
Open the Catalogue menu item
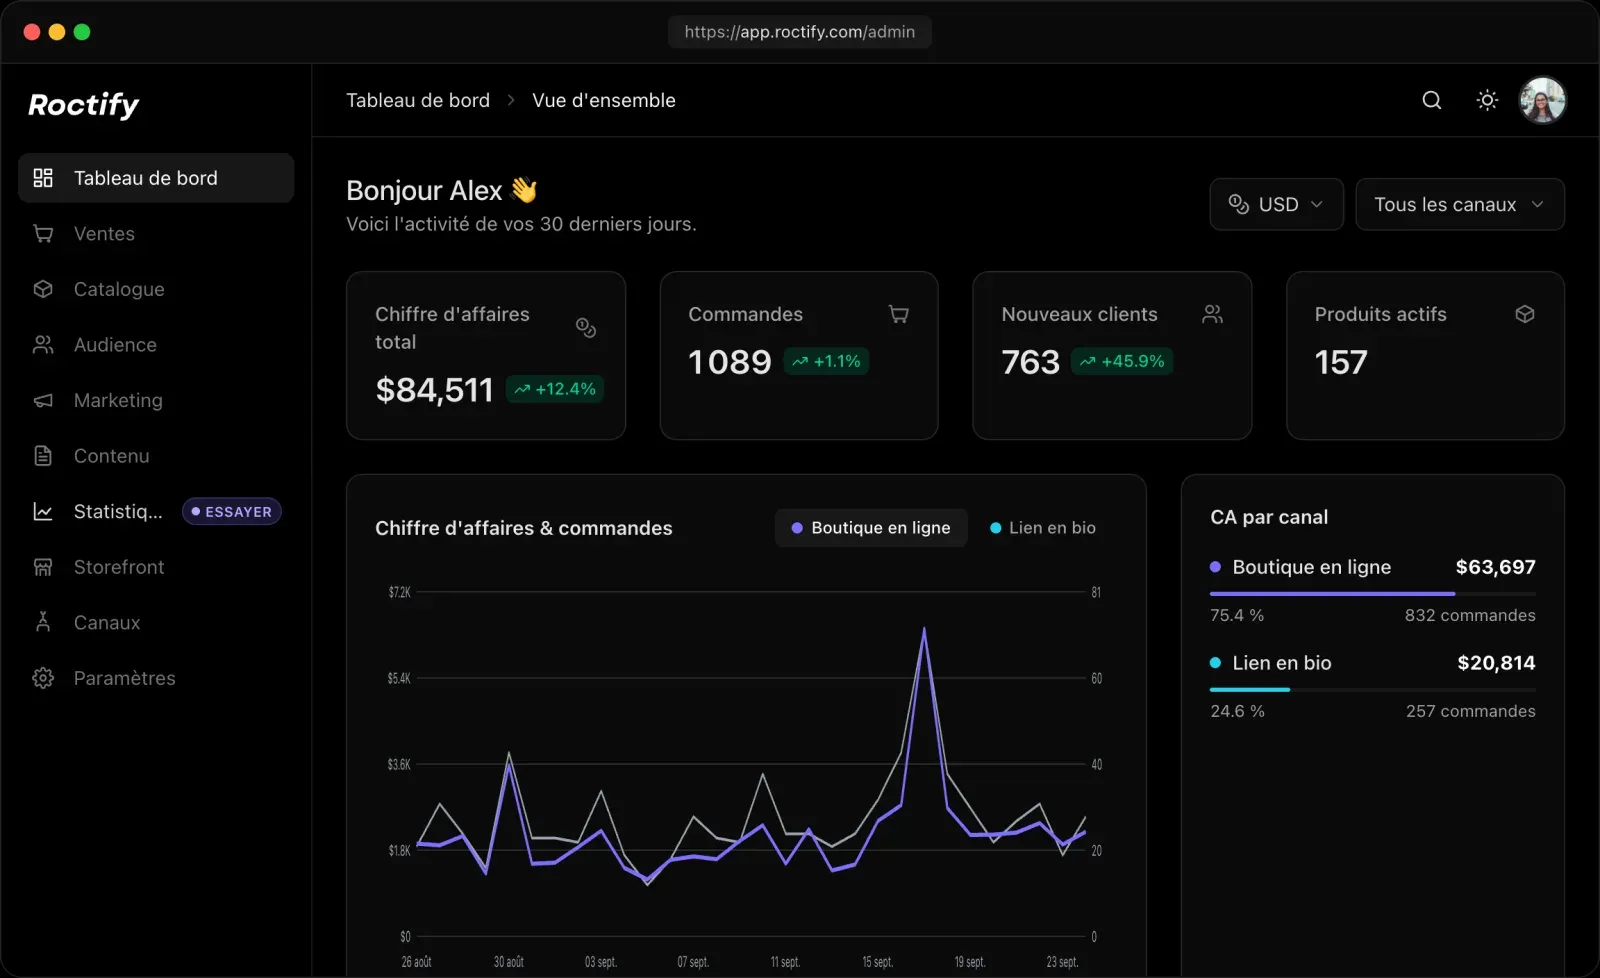[156, 289]
